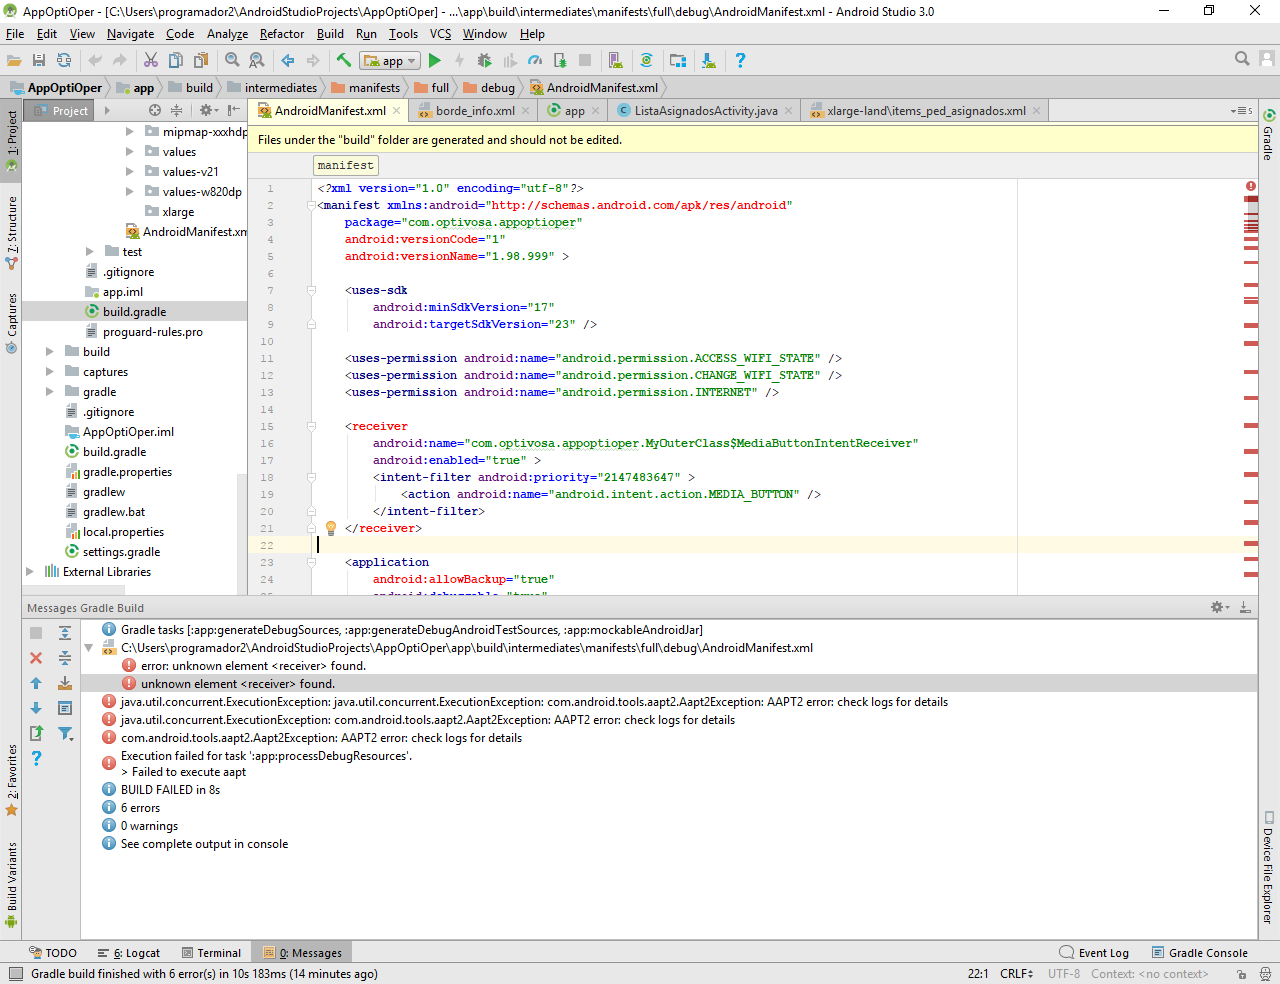The height and width of the screenshot is (984, 1280).
Task: Open the Build Variants side panel
Action: [x=12, y=884]
